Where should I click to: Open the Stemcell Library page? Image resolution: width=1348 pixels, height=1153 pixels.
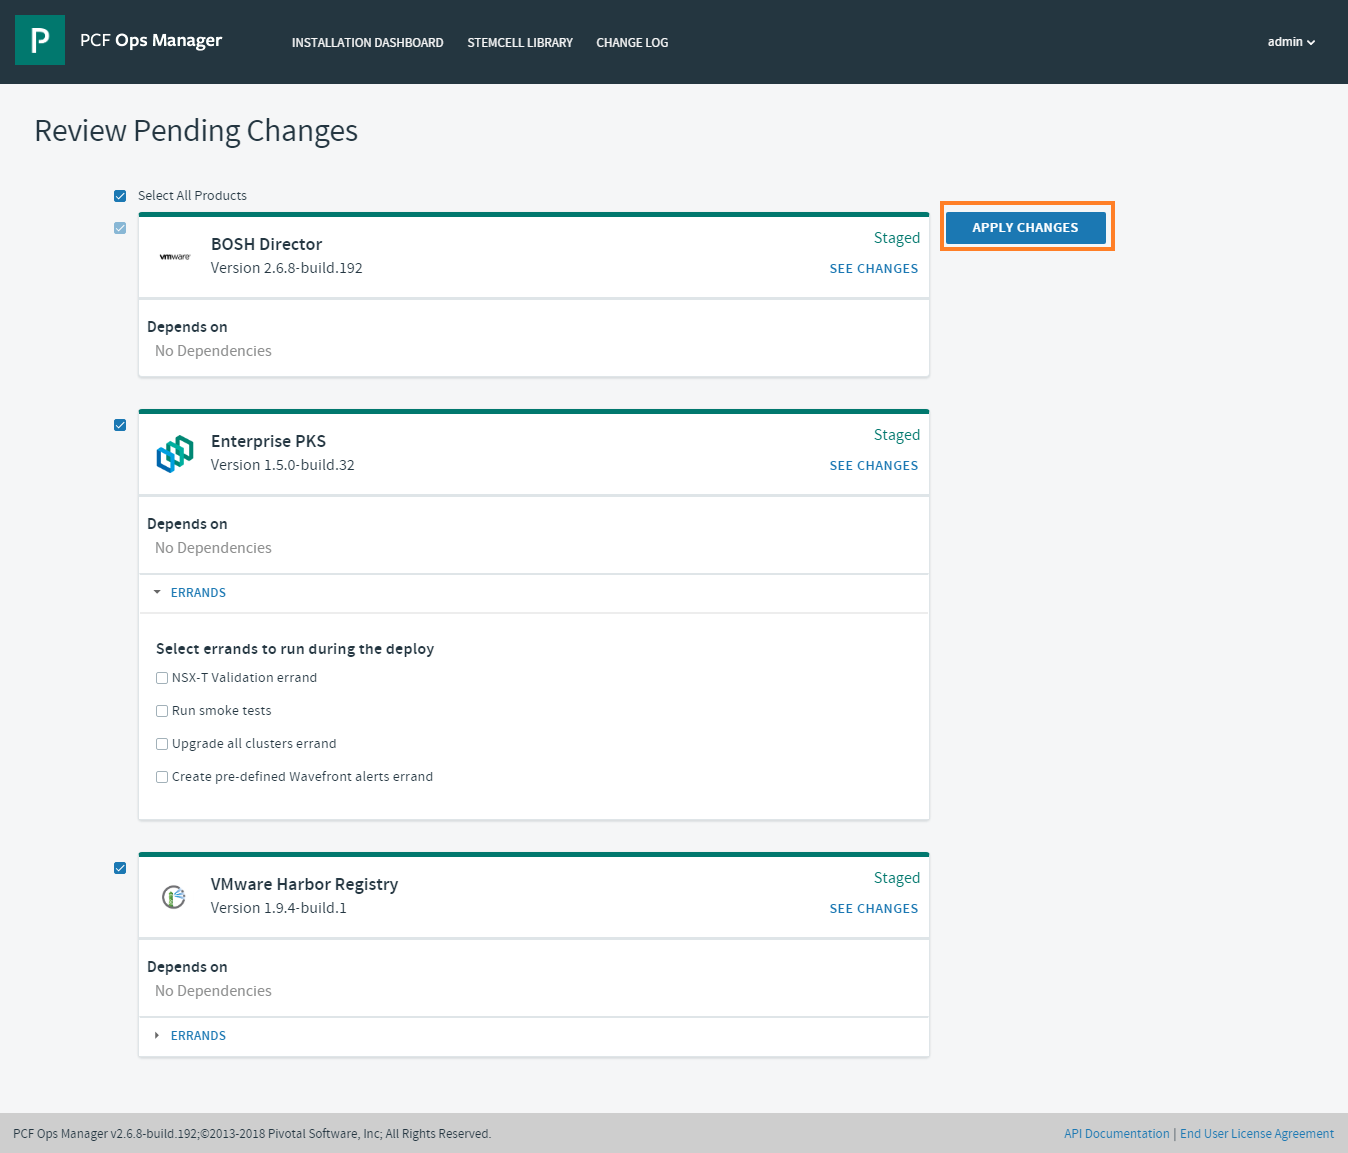pos(520,43)
